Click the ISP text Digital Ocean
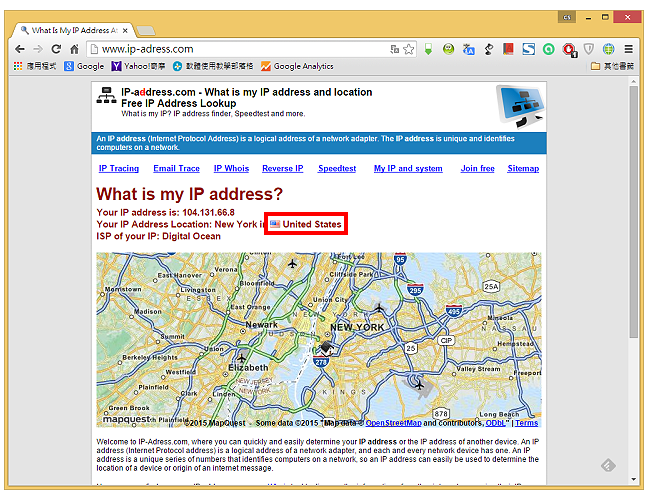The image size is (651, 493). pyautogui.click(x=191, y=236)
